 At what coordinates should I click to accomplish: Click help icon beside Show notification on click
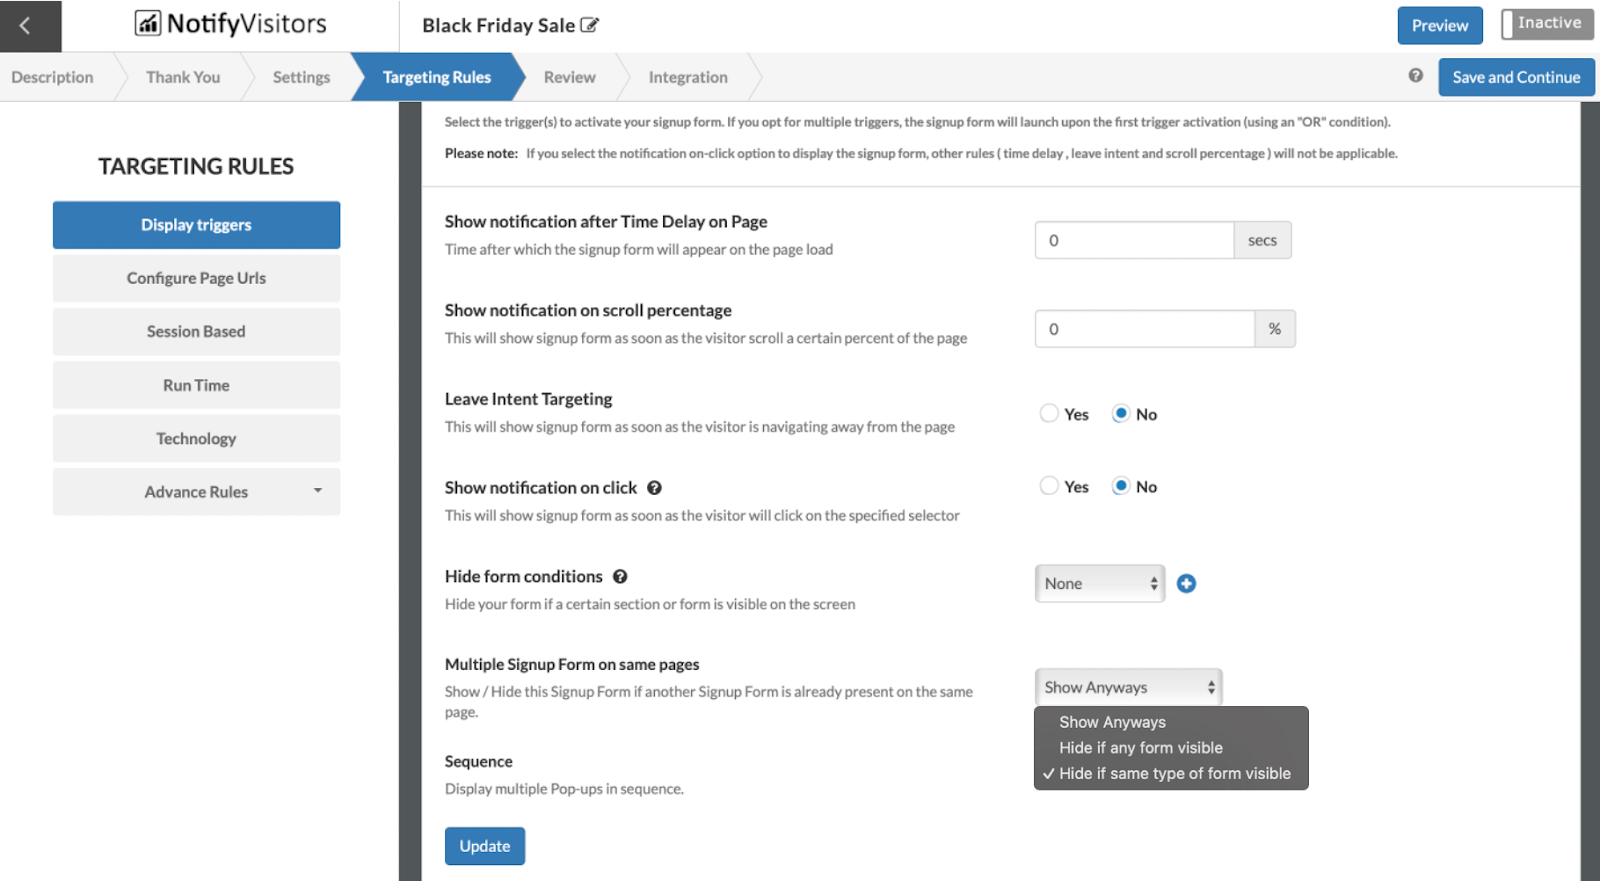click(x=654, y=488)
